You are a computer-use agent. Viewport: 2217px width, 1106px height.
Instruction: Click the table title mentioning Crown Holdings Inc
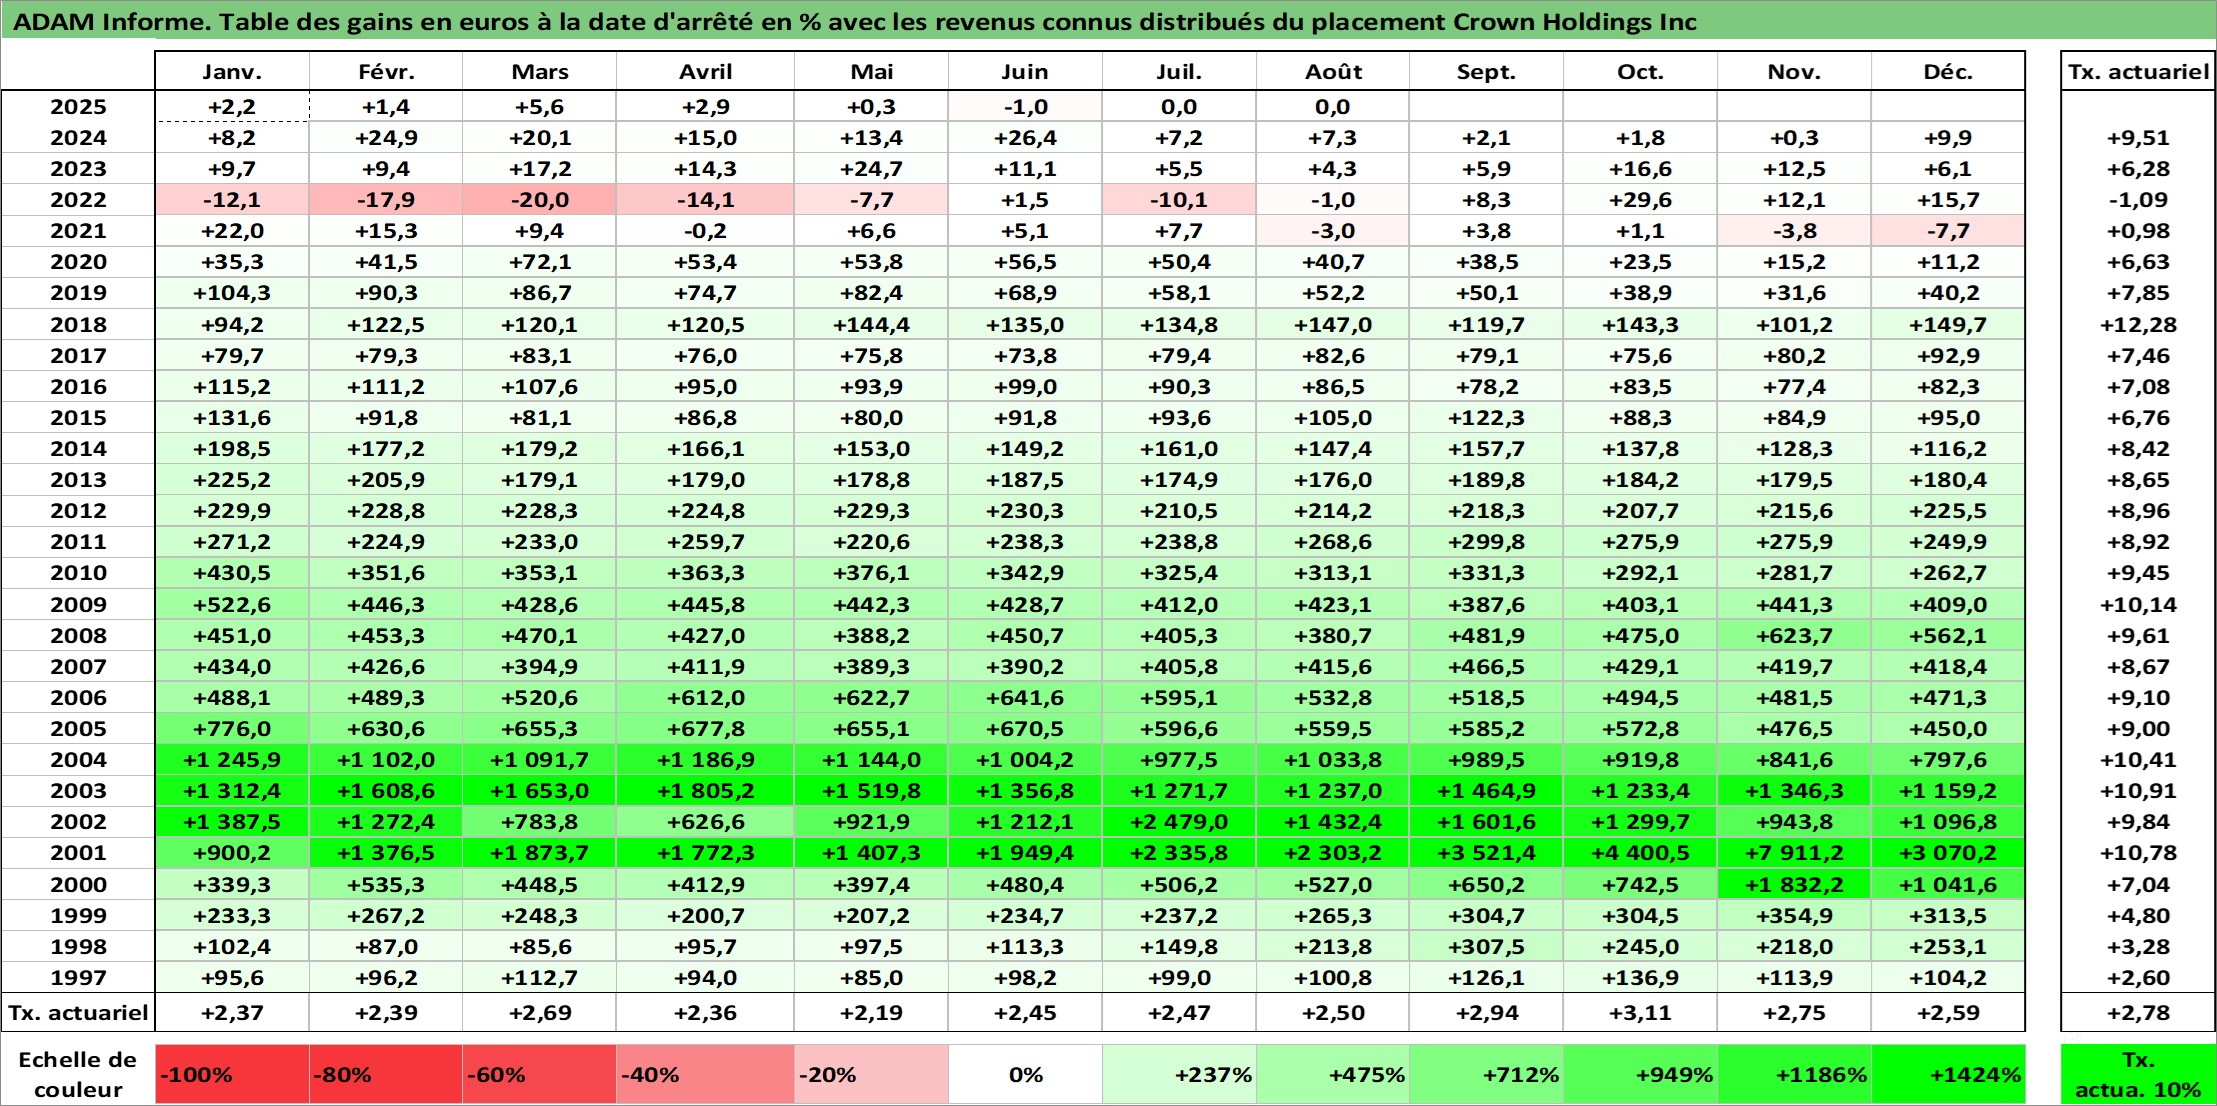click(x=855, y=22)
